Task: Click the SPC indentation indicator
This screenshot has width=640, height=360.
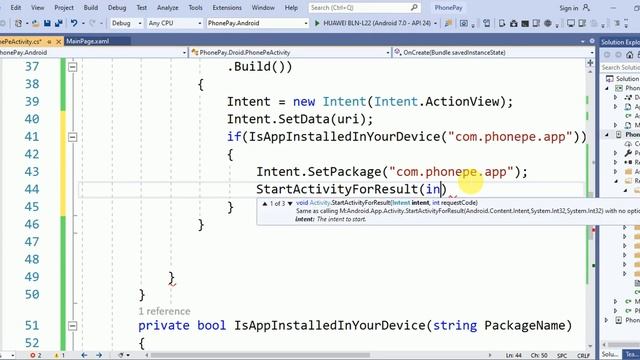Action: pyautogui.click(x=562, y=356)
